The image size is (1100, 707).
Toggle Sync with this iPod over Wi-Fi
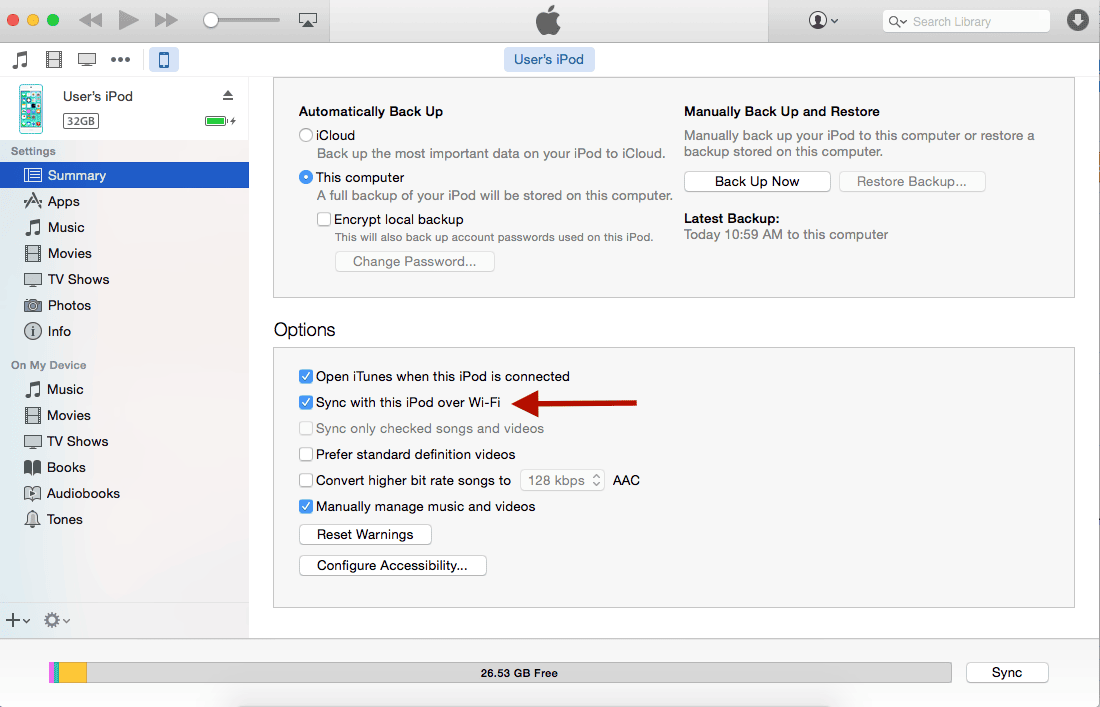(x=306, y=403)
